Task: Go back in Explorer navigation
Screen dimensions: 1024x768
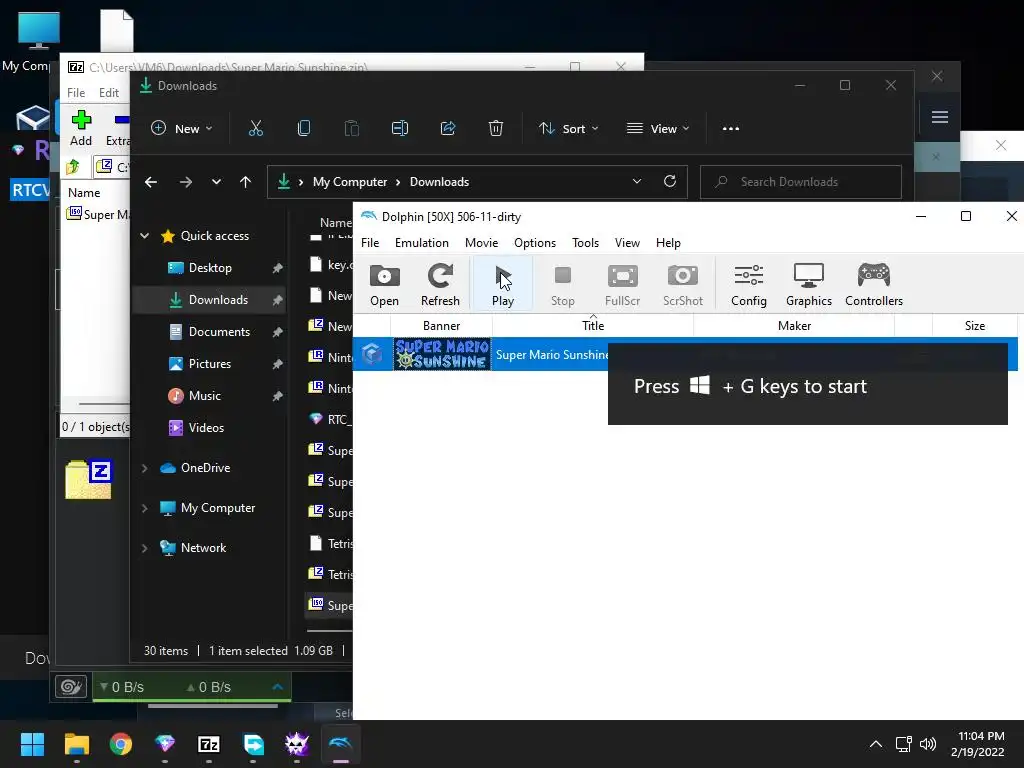Action: point(151,182)
